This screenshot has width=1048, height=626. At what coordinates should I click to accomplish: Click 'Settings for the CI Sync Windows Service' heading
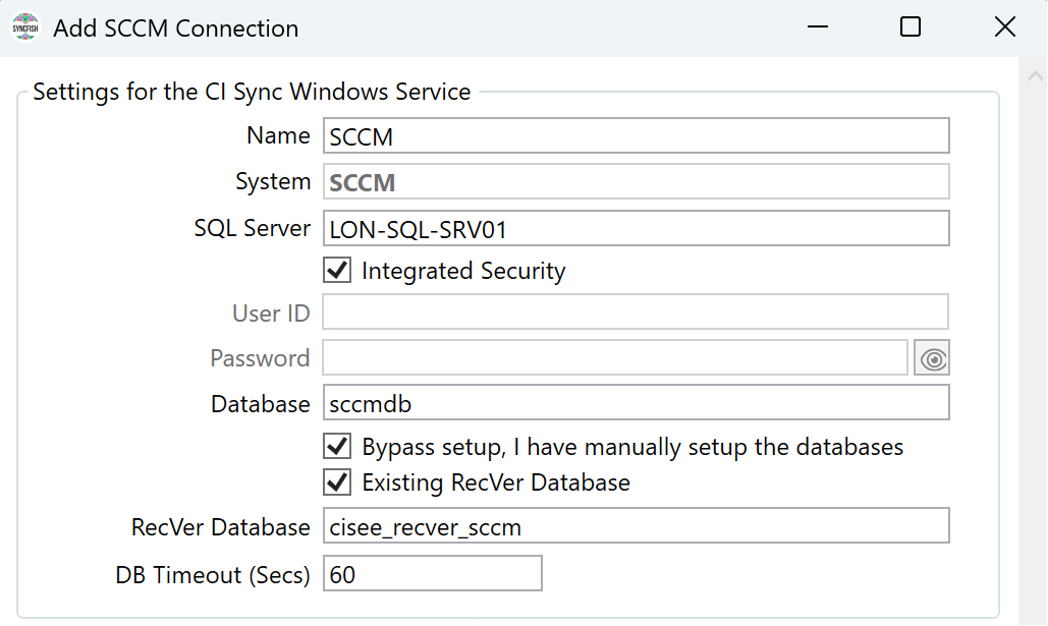click(x=251, y=92)
